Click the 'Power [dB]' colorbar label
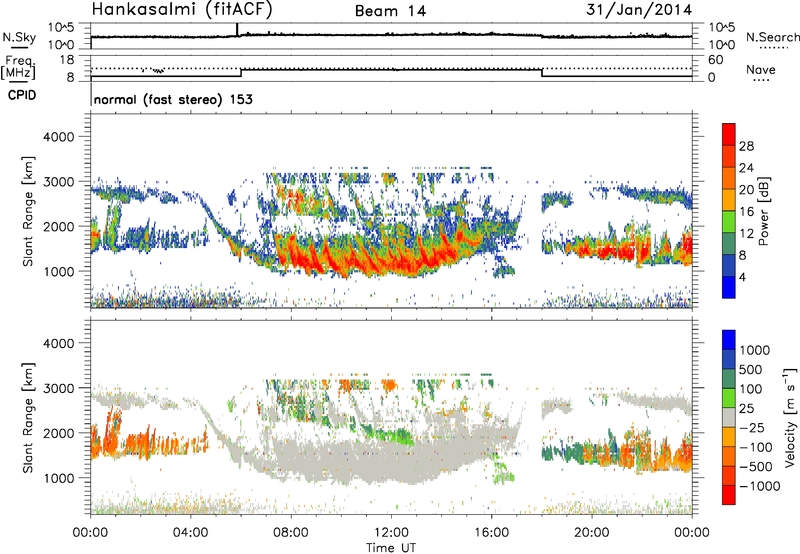Viewport: 800px width, 554px height. click(763, 211)
